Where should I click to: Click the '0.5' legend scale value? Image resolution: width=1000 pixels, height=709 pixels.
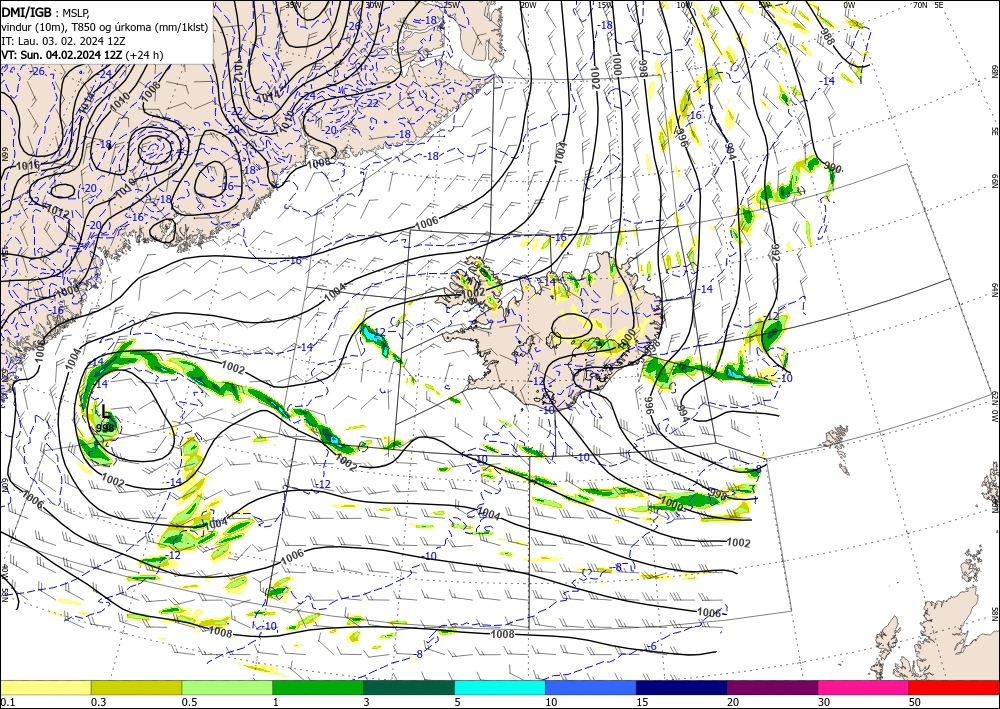(x=189, y=702)
